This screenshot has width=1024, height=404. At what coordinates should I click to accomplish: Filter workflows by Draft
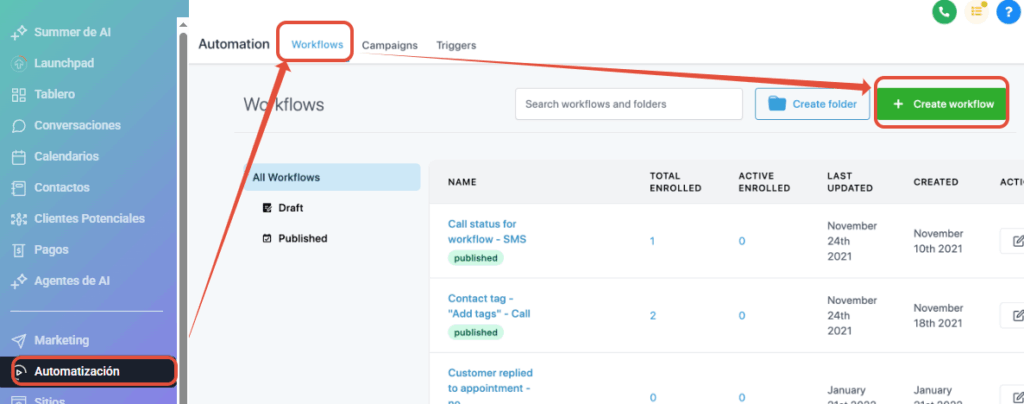coord(289,208)
